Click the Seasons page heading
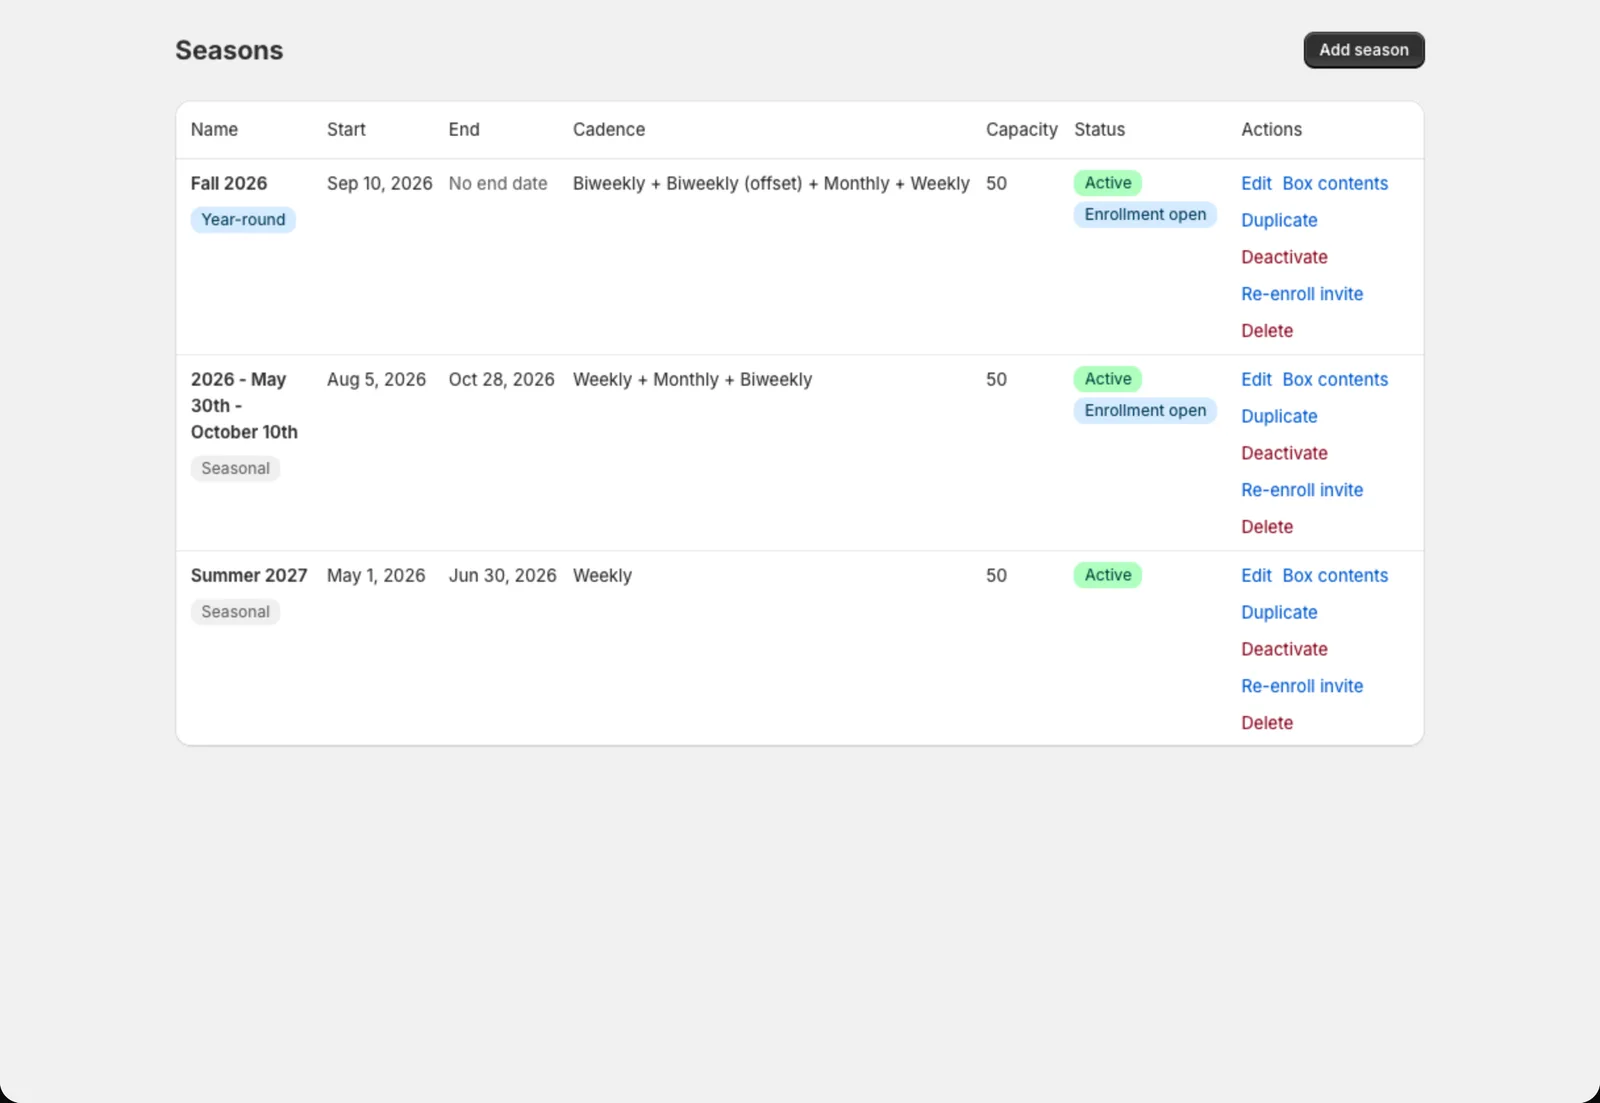1600x1103 pixels. point(229,50)
